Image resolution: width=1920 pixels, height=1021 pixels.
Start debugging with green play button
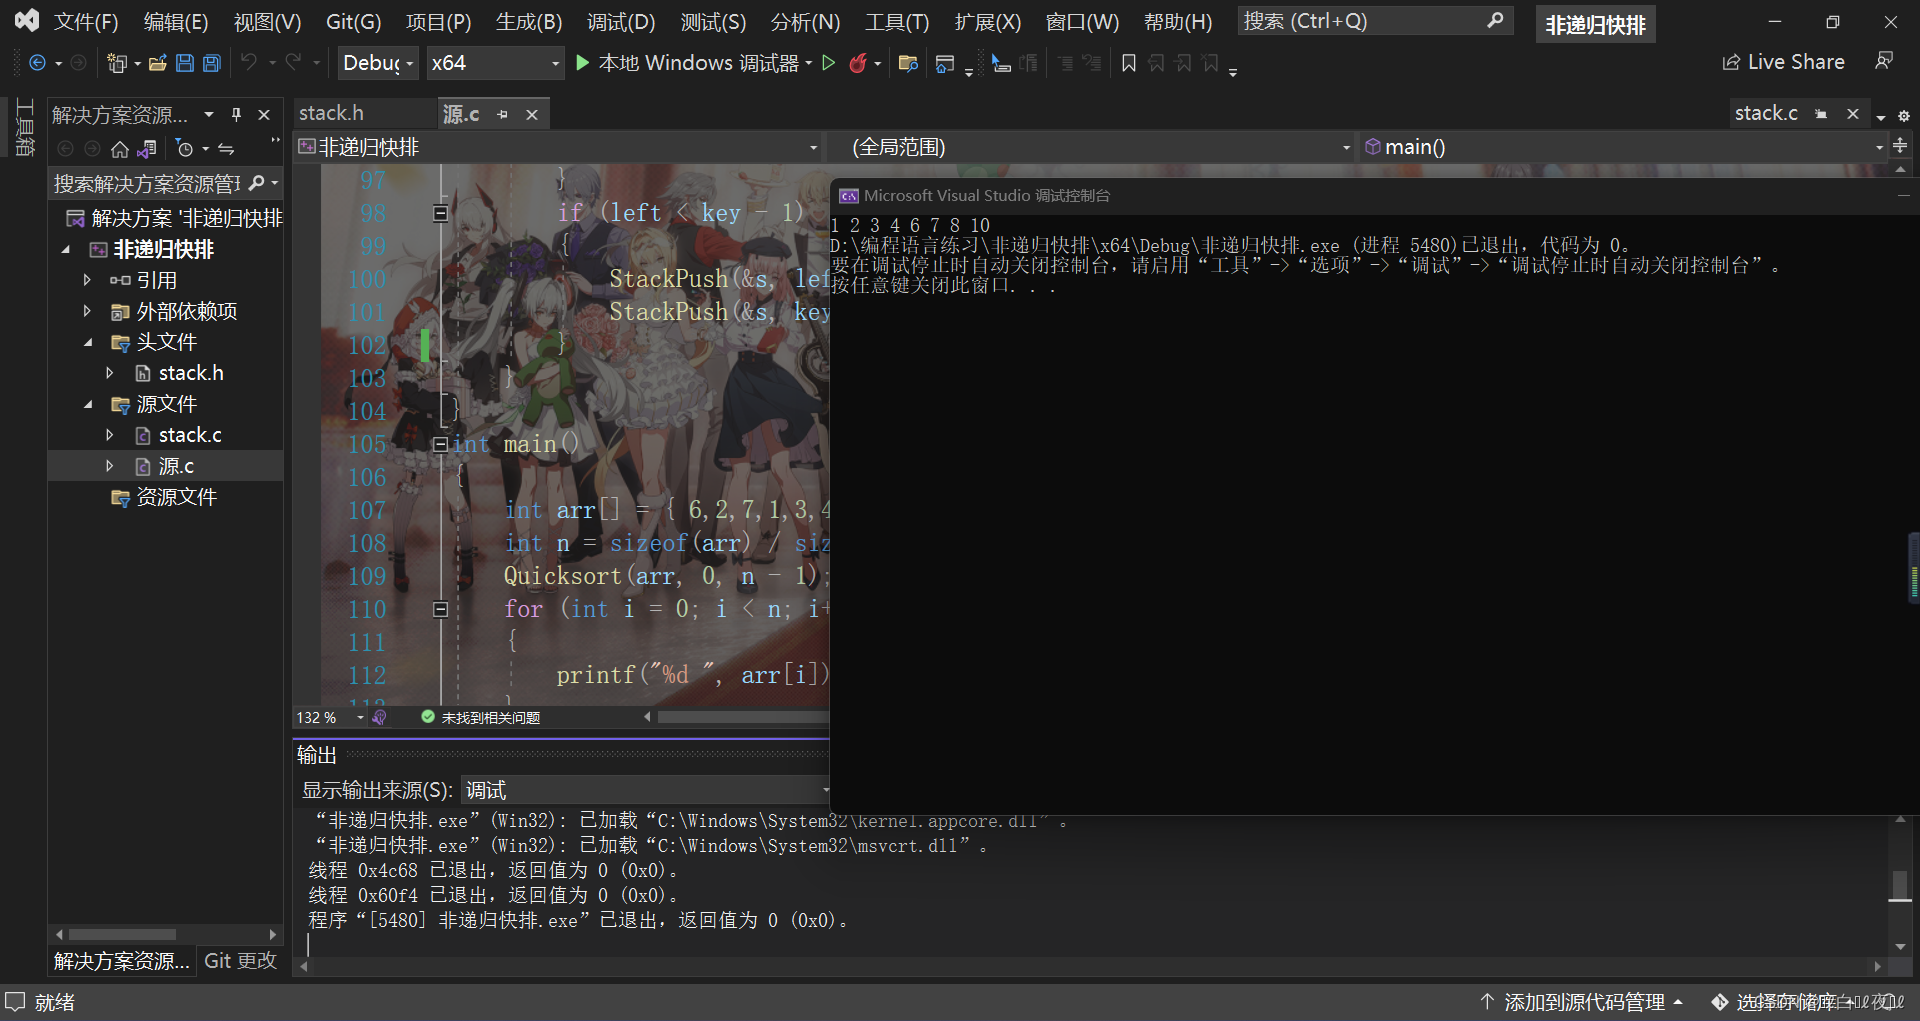tap(583, 63)
